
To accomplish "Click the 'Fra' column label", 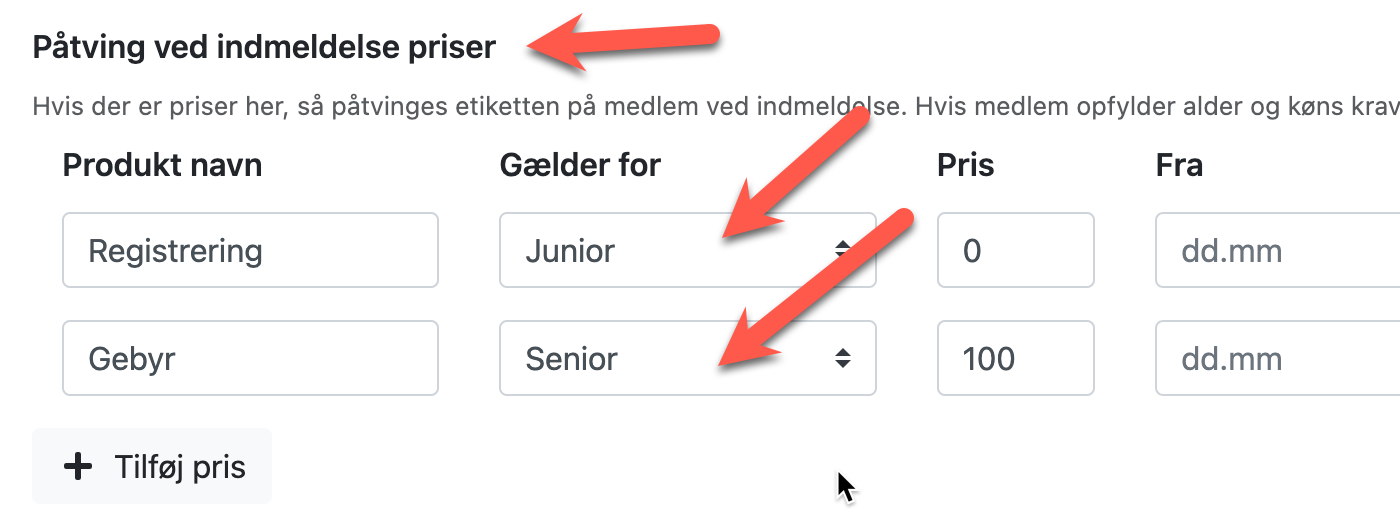I will pyautogui.click(x=1179, y=165).
